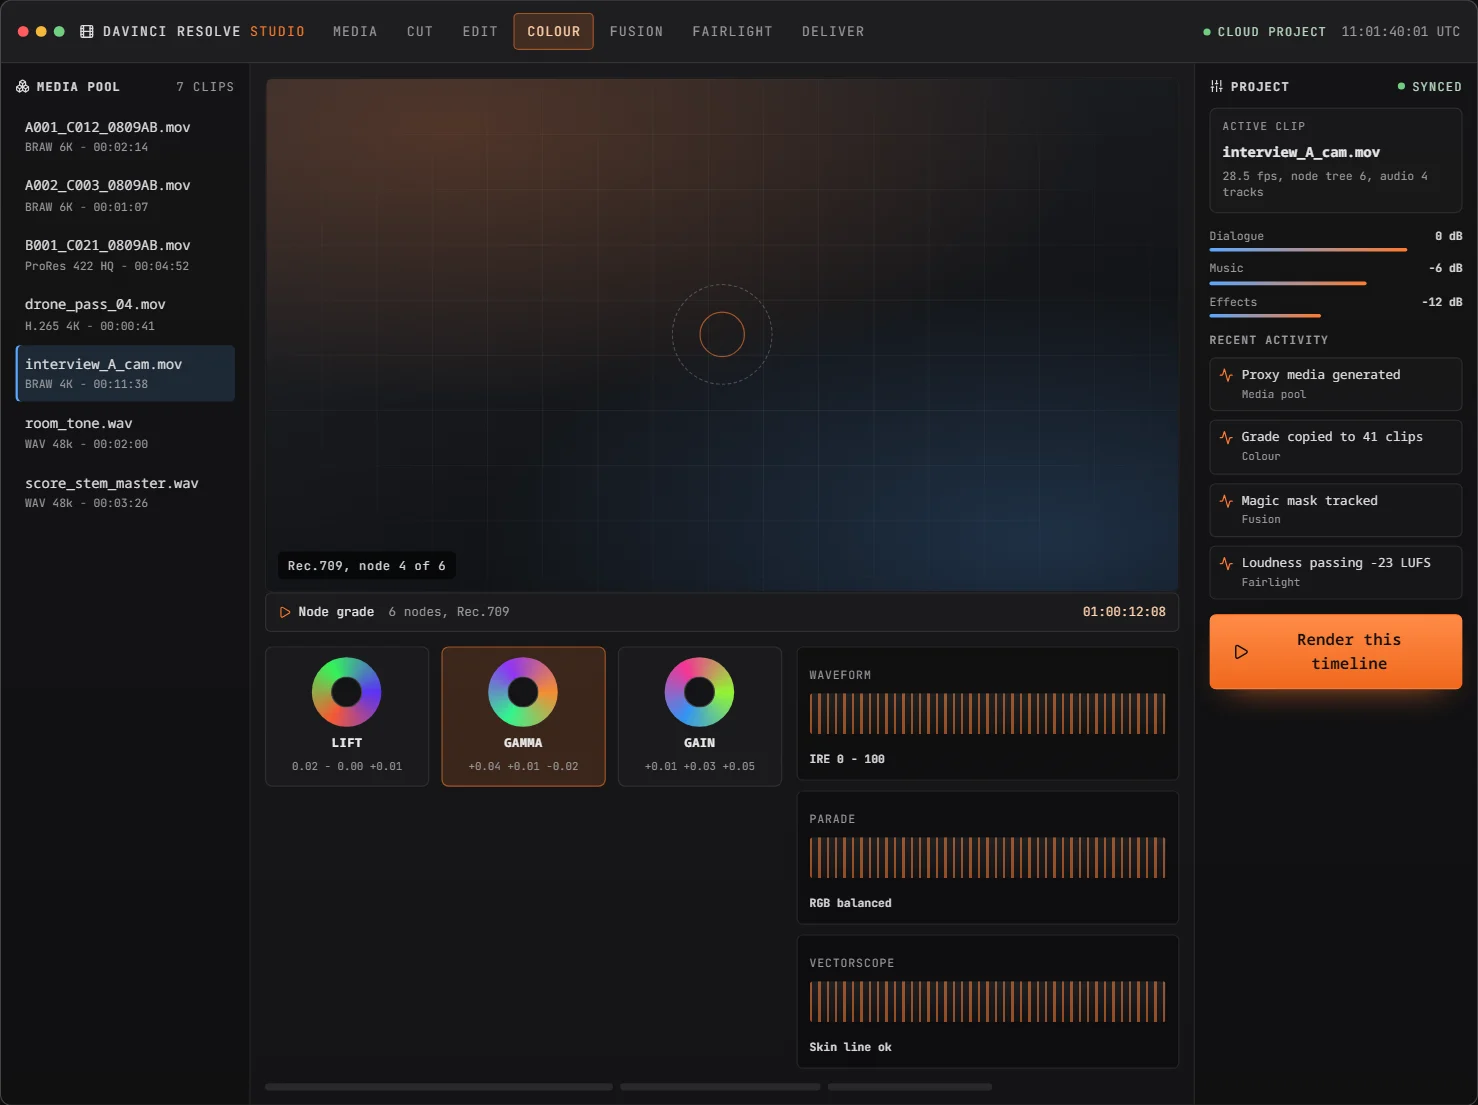Viewport: 1478px width, 1105px height.
Task: Open the Vectorscope scope panel
Action: pos(987,1002)
